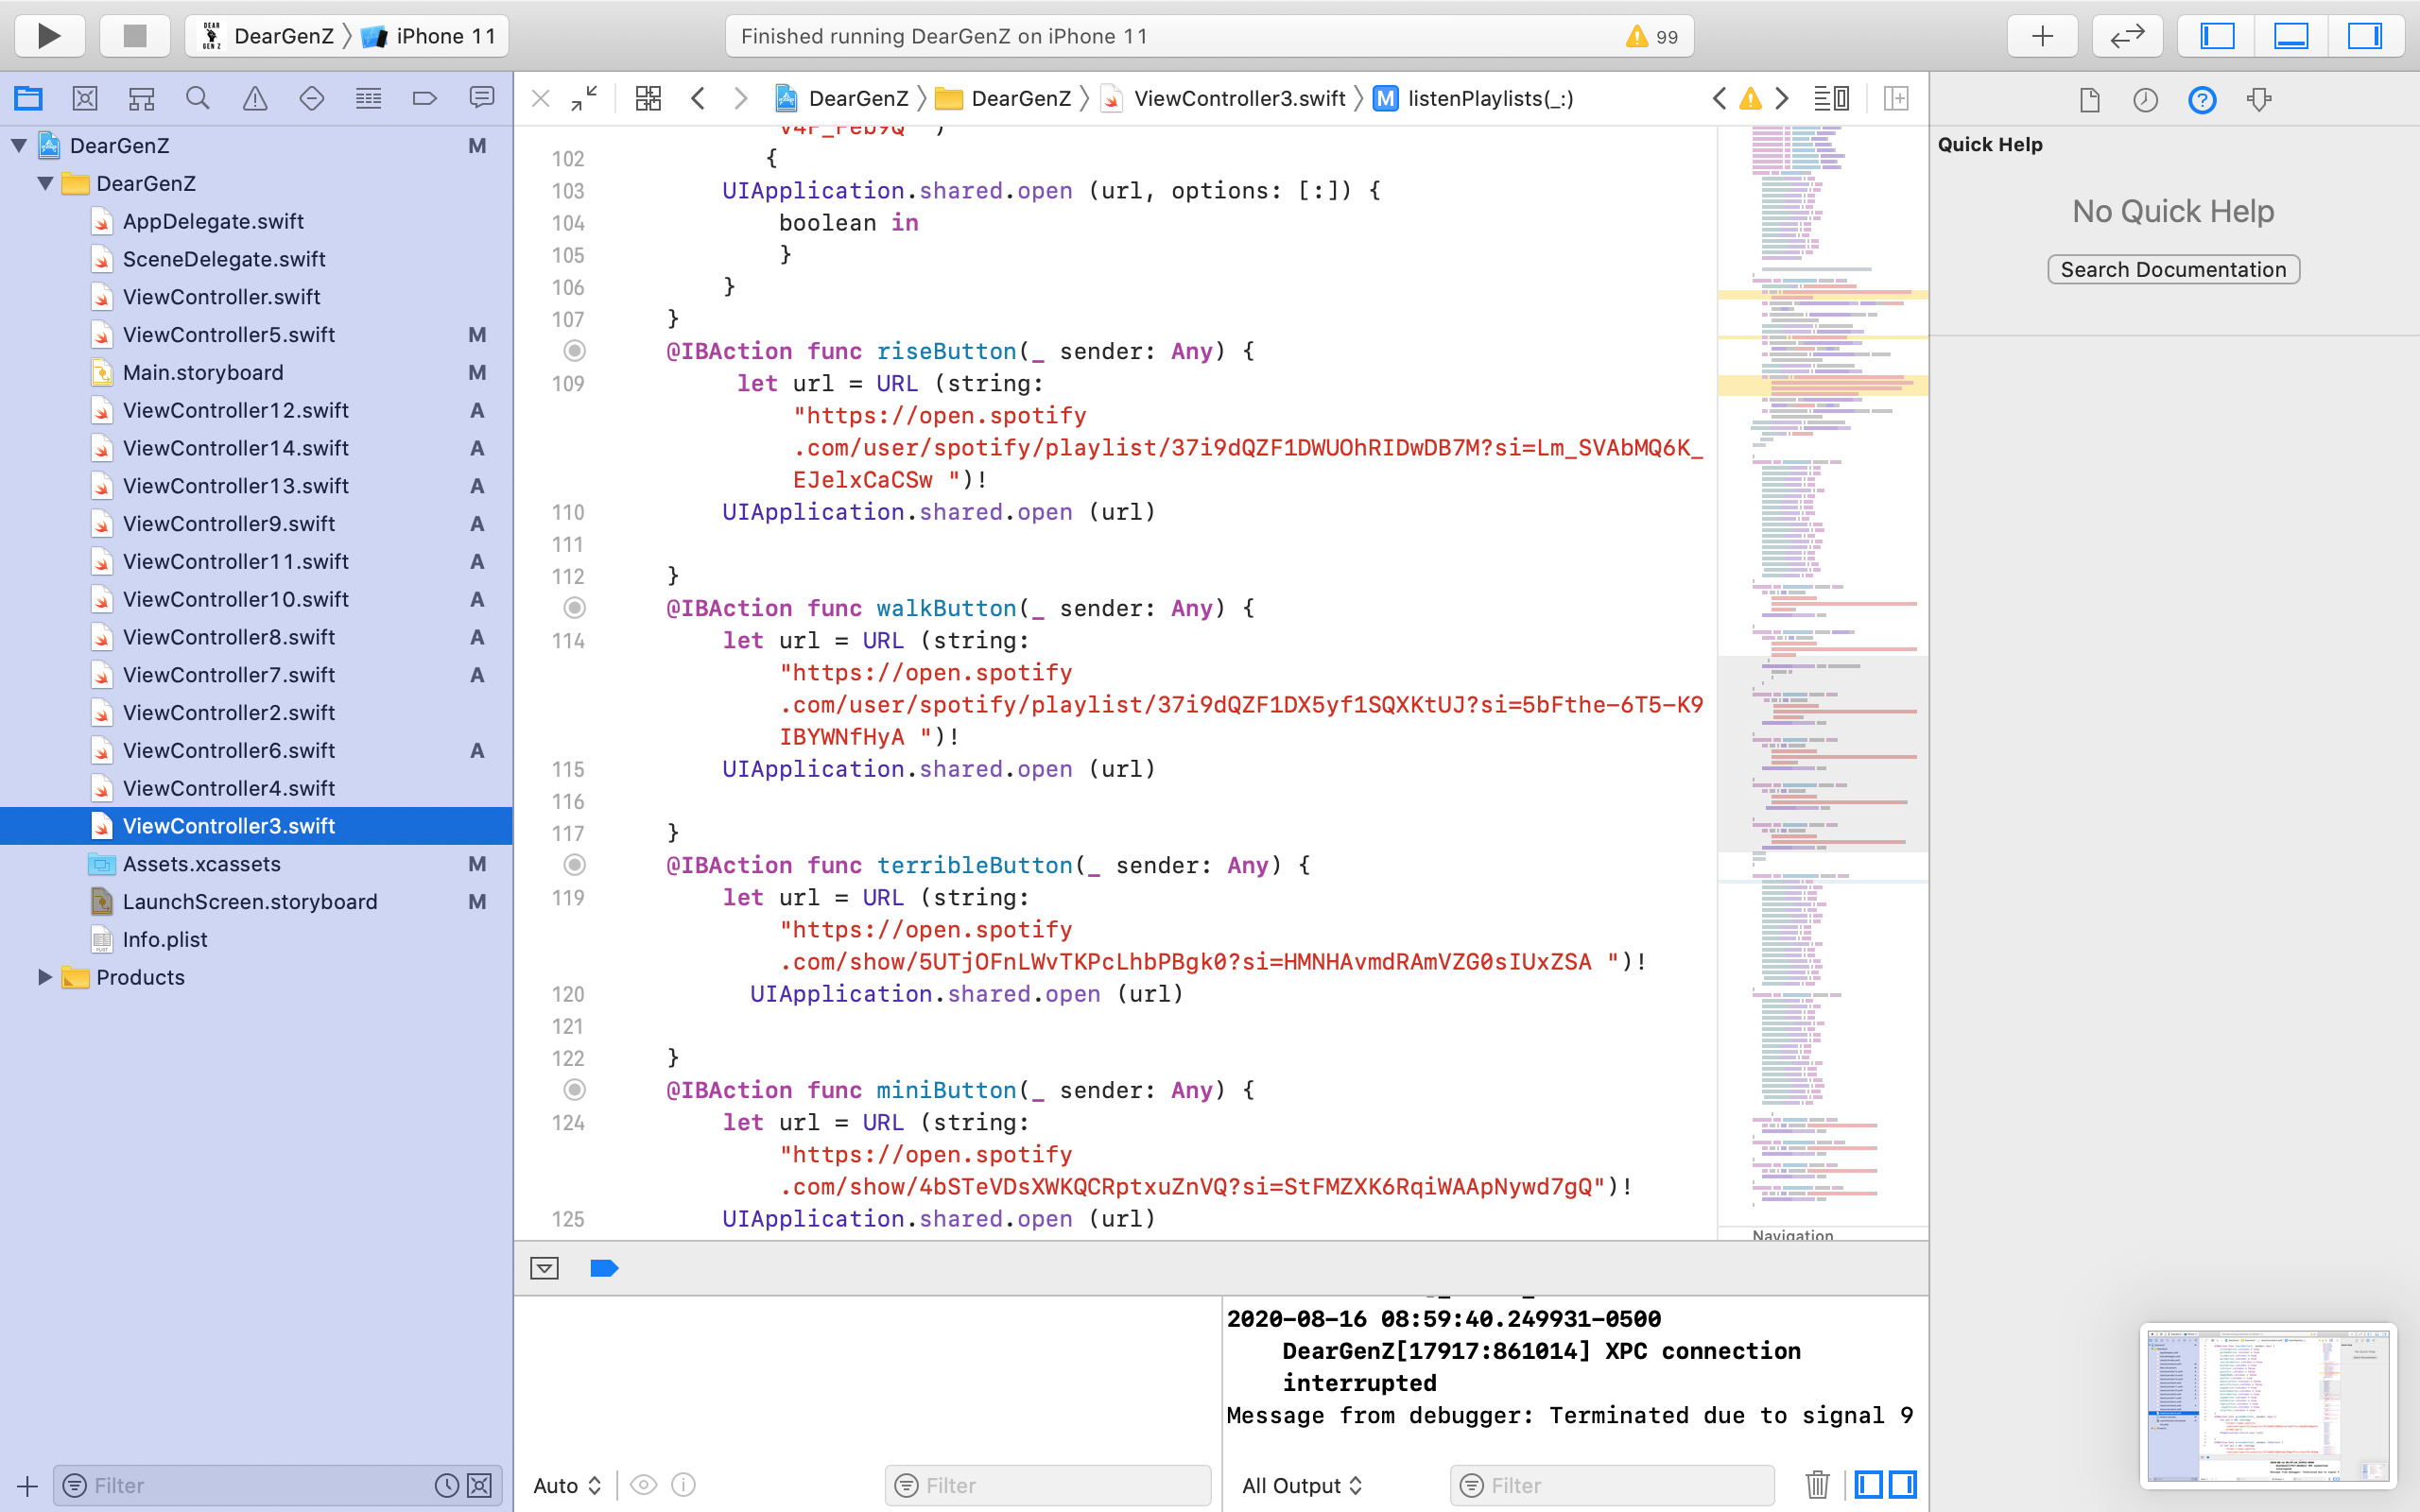Open the Issue navigator warning icon
This screenshot has height=1512, width=2420.
(x=255, y=98)
